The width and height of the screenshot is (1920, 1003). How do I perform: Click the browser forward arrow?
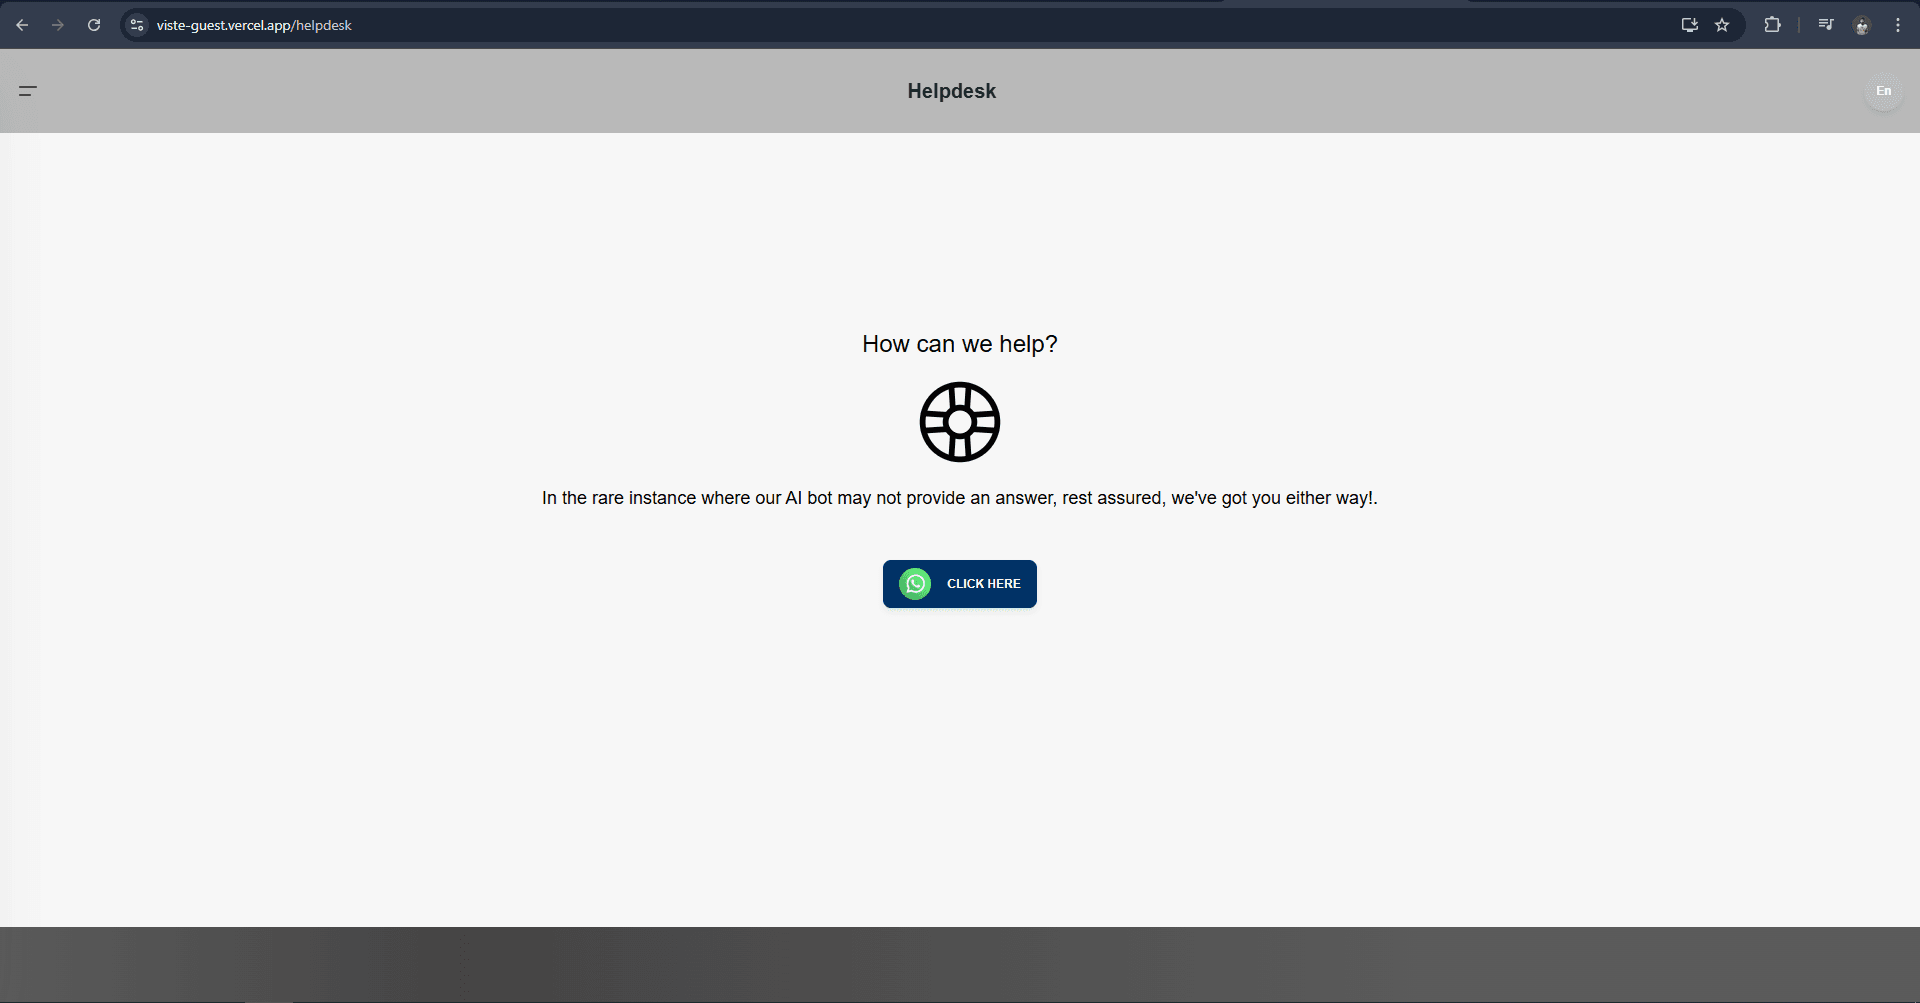[x=58, y=25]
